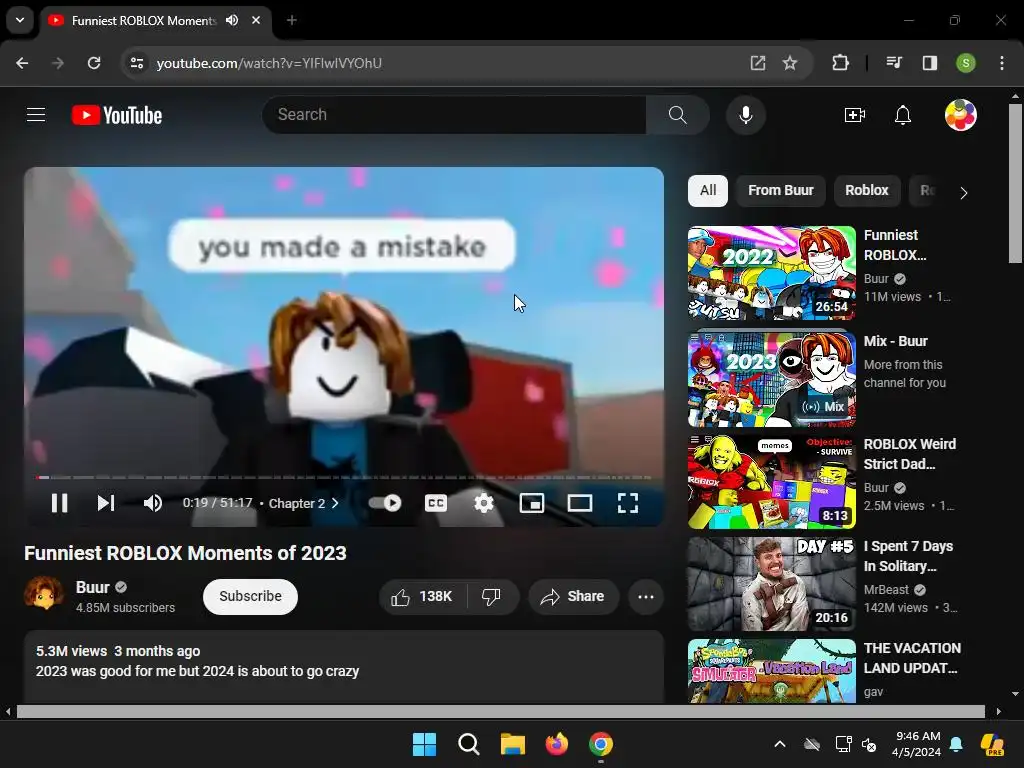
Task: Open Chrome extensions puzzle icon
Action: (x=840, y=63)
